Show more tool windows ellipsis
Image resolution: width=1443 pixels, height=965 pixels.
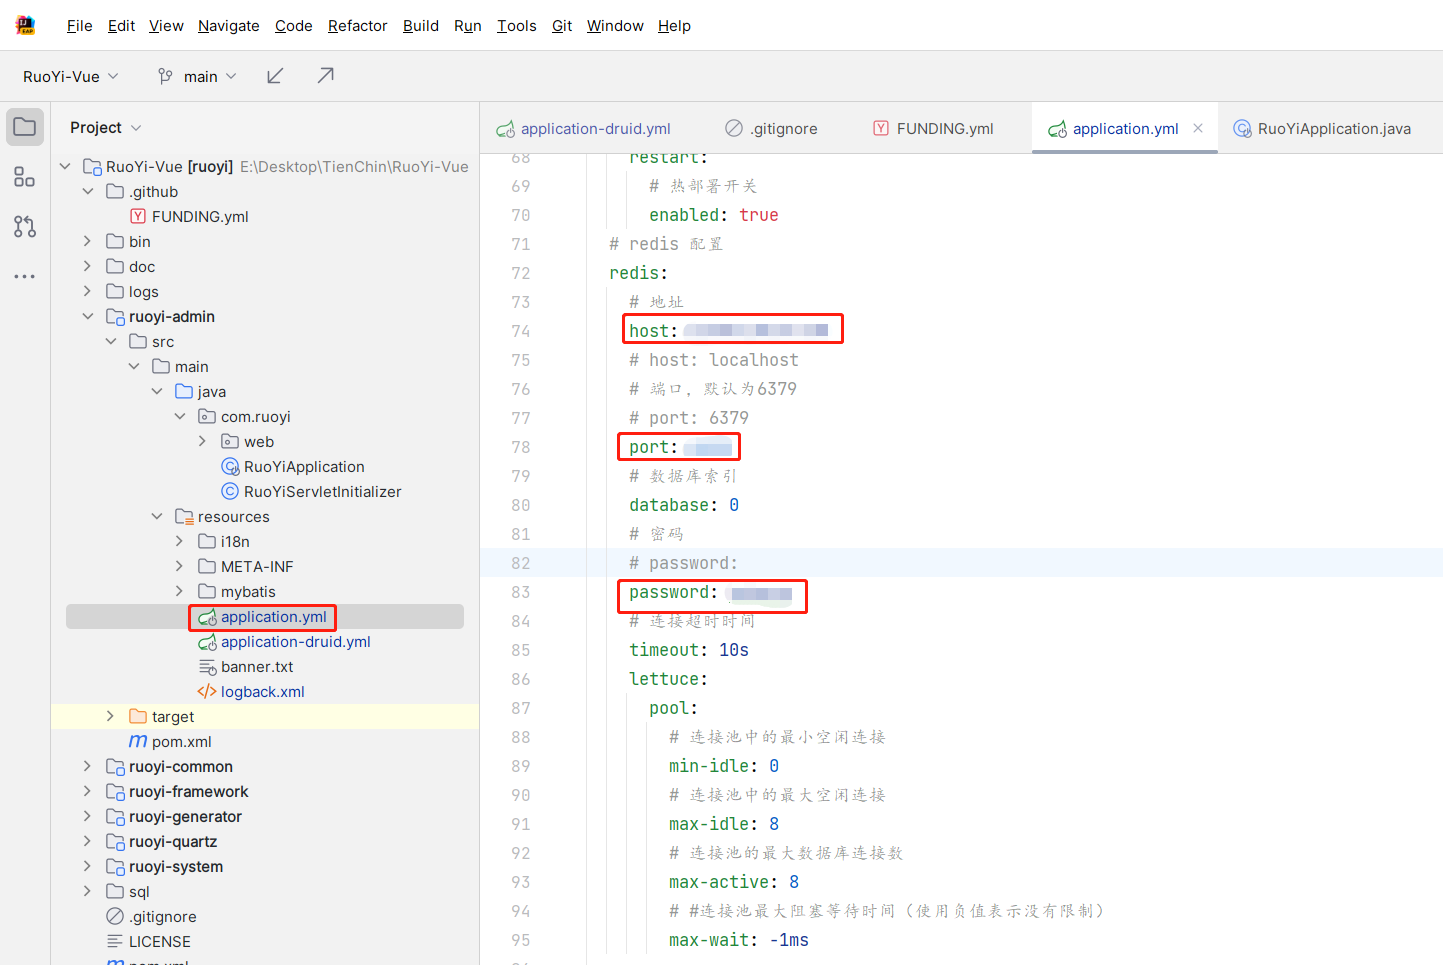pyautogui.click(x=25, y=276)
